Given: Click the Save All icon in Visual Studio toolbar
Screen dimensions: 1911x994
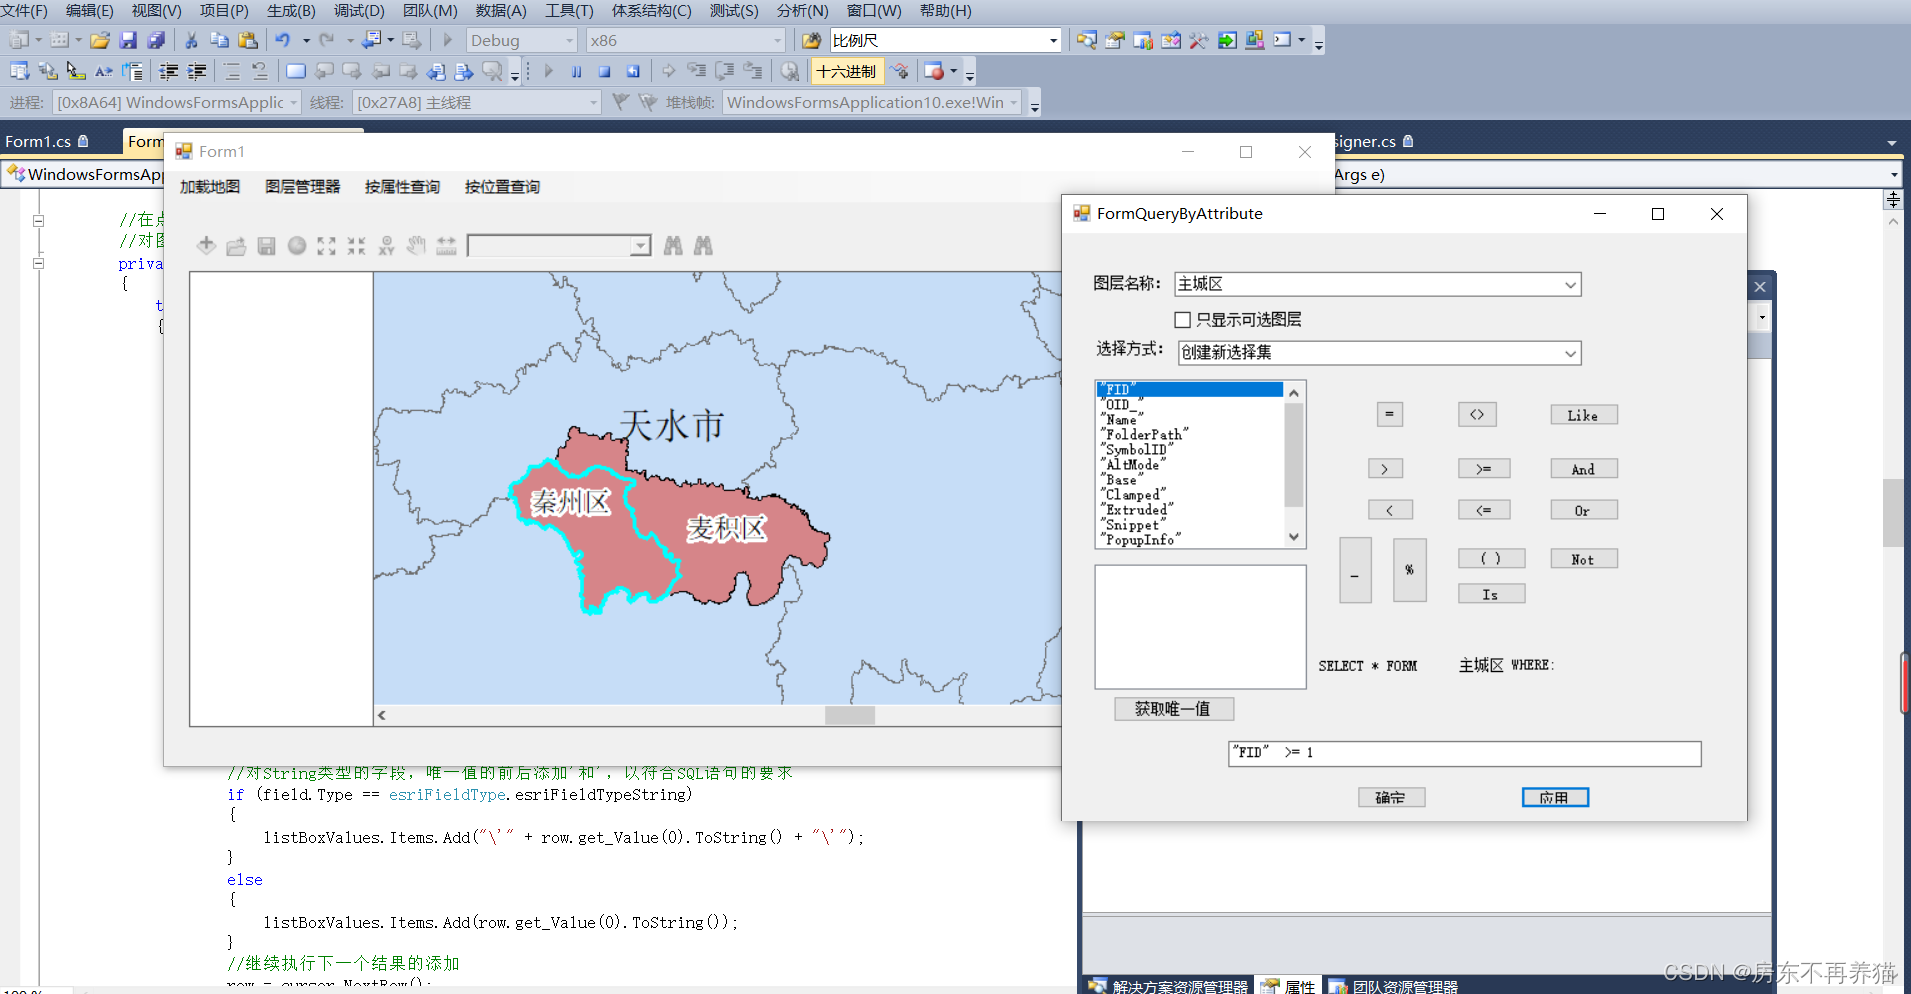Looking at the screenshot, I should (156, 40).
